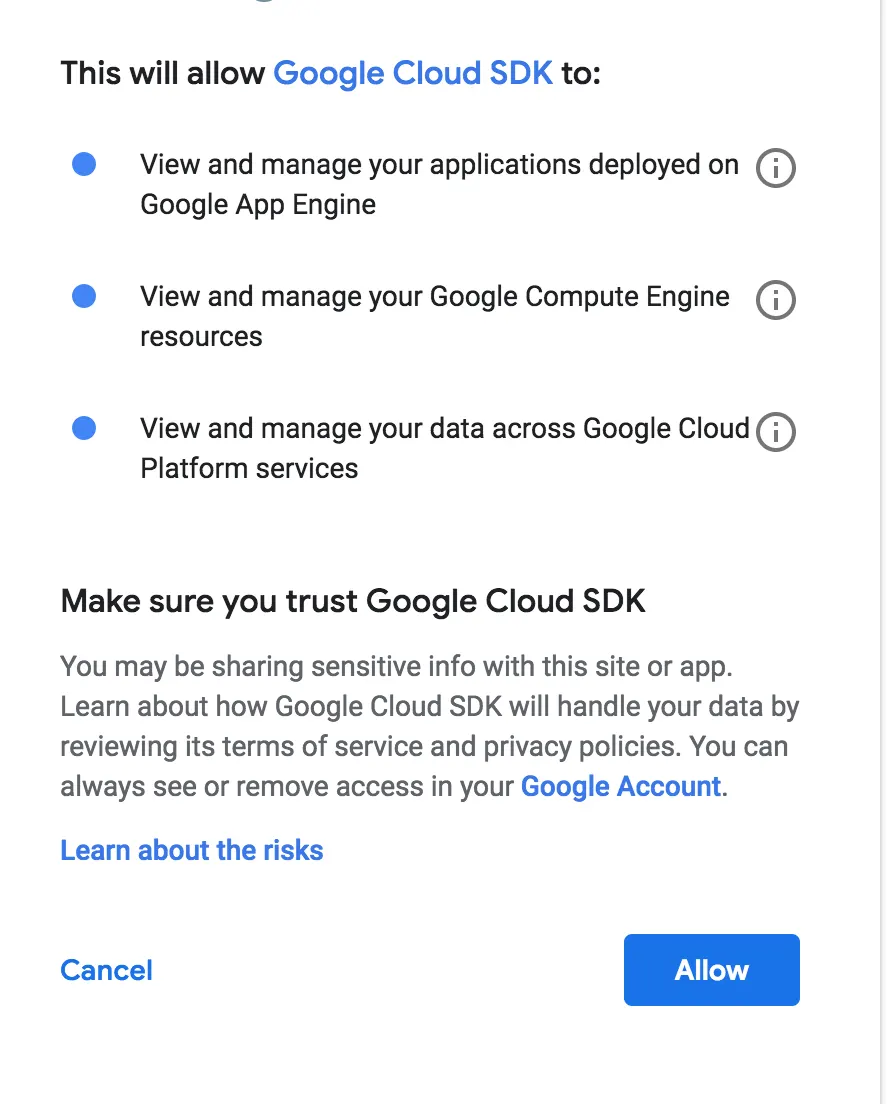Click the sensitive info warning paragraph
892x1104 pixels.
pyautogui.click(x=430, y=726)
